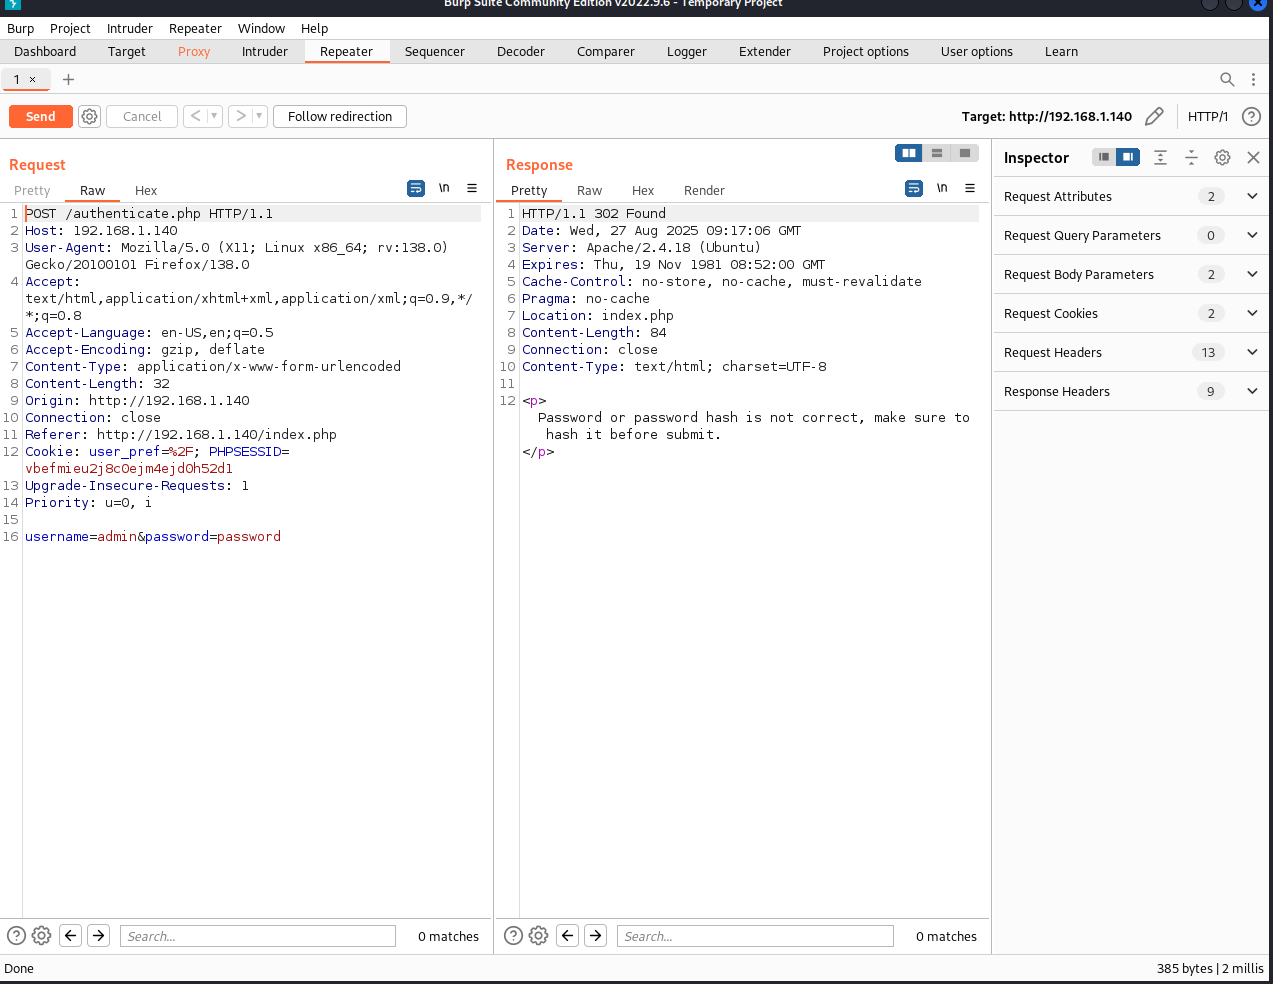
Task: Go back to previous request in history
Action: click(x=196, y=117)
